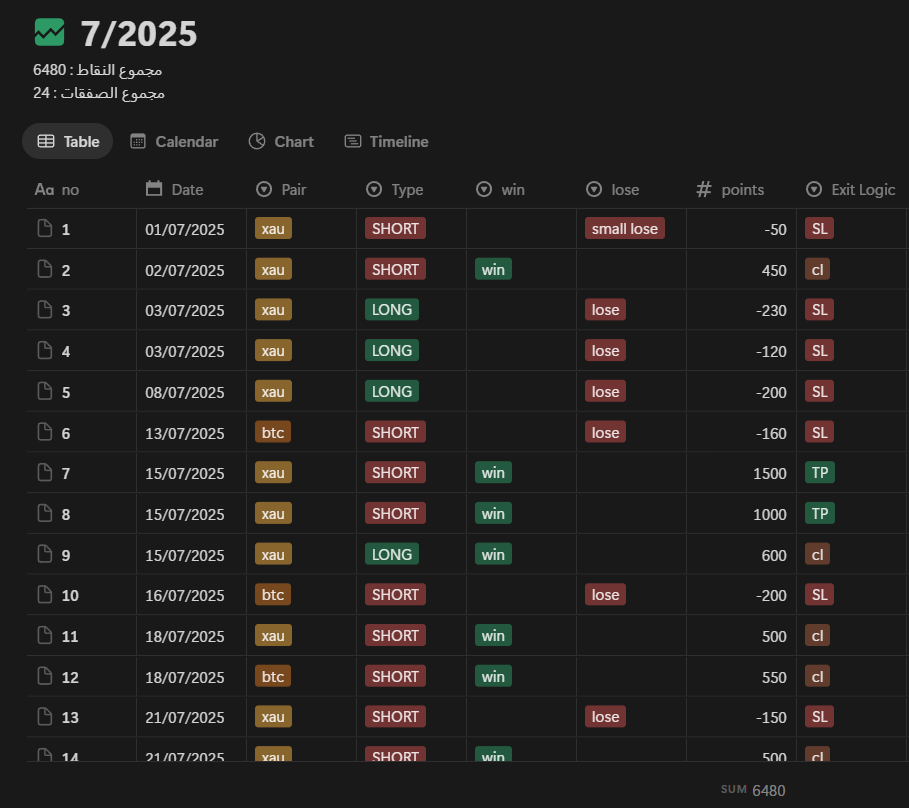Click the Aa icon in no header

tap(44, 189)
